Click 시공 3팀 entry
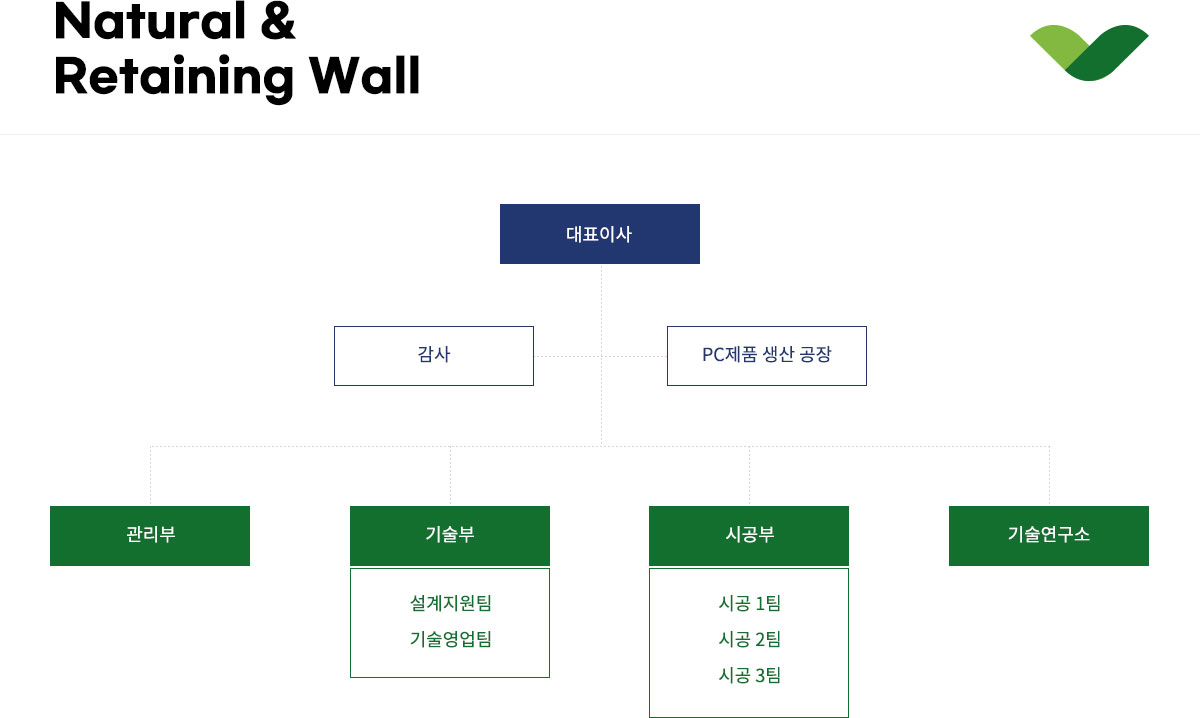The image size is (1200, 718). point(749,675)
